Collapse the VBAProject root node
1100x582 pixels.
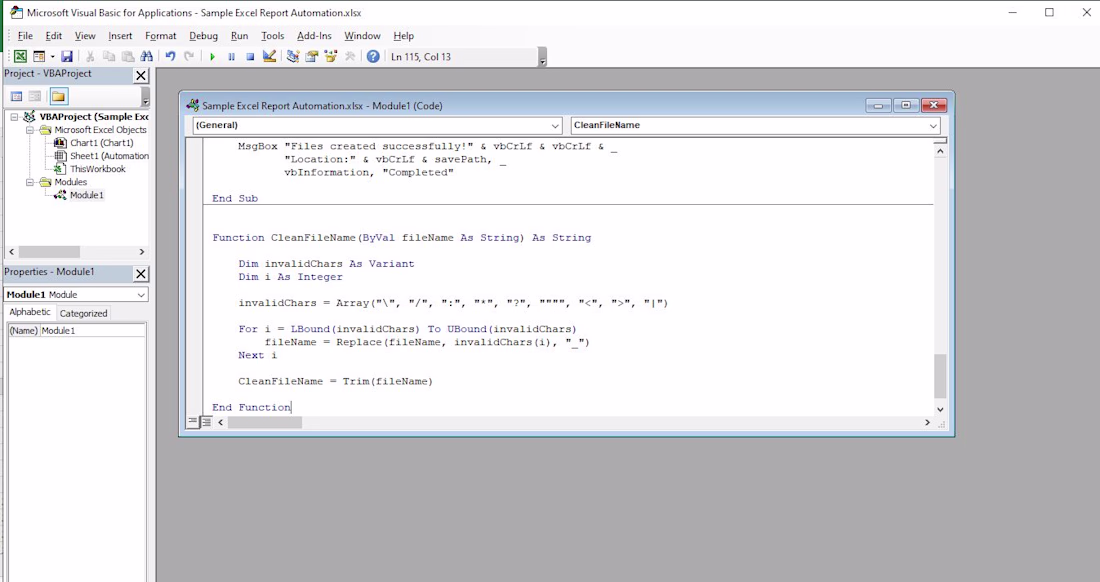coord(14,117)
